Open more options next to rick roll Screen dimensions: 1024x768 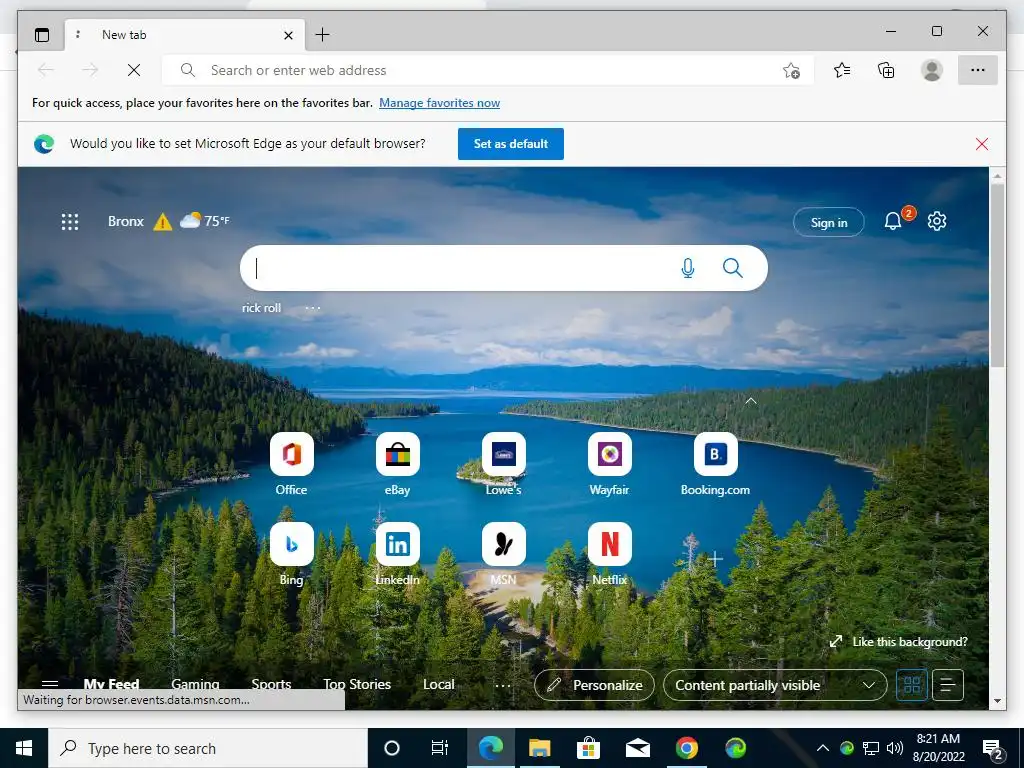(313, 308)
